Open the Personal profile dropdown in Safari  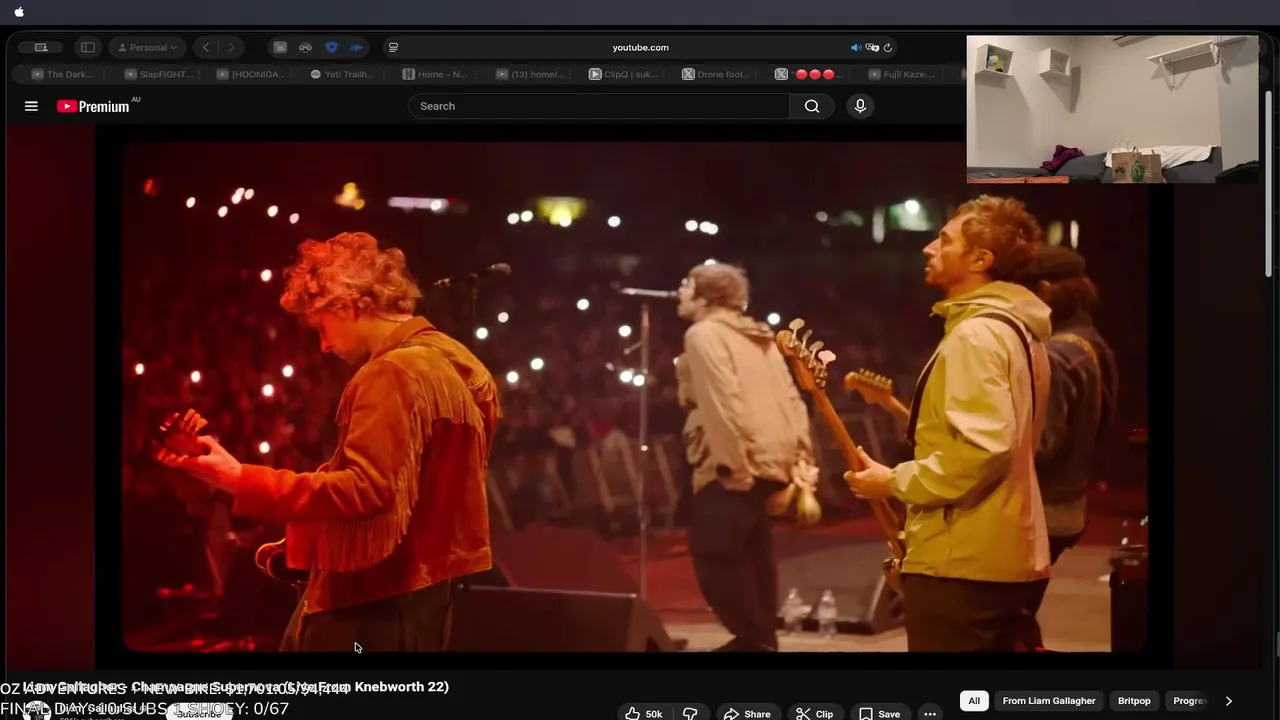pyautogui.click(x=148, y=47)
